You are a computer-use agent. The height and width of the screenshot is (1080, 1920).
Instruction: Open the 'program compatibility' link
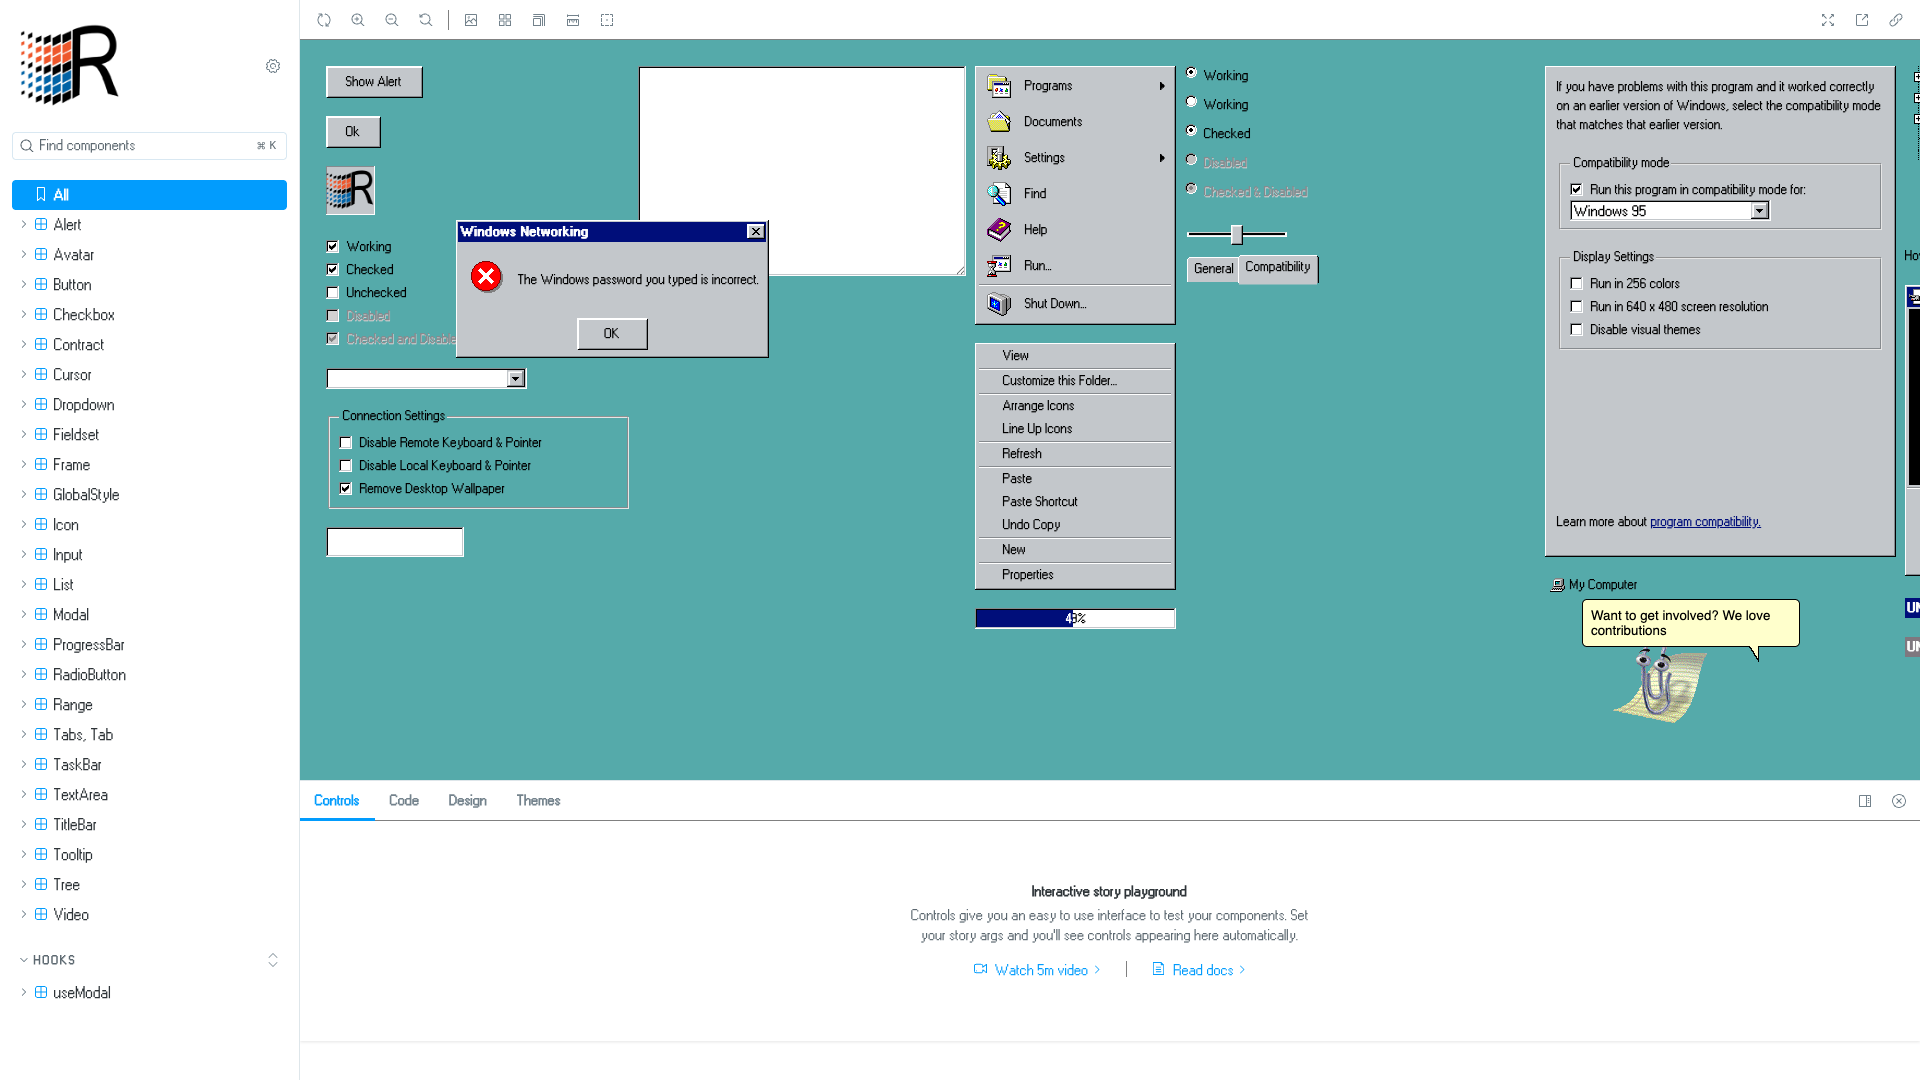(x=1705, y=522)
